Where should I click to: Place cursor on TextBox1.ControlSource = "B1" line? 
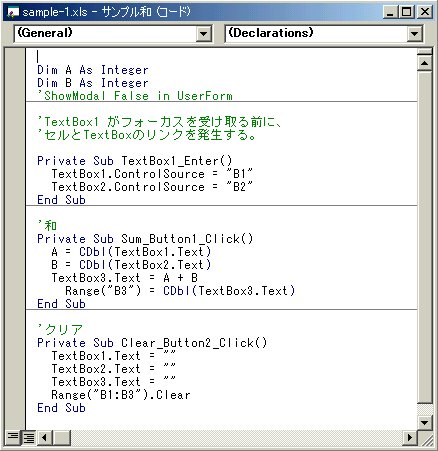point(152,174)
